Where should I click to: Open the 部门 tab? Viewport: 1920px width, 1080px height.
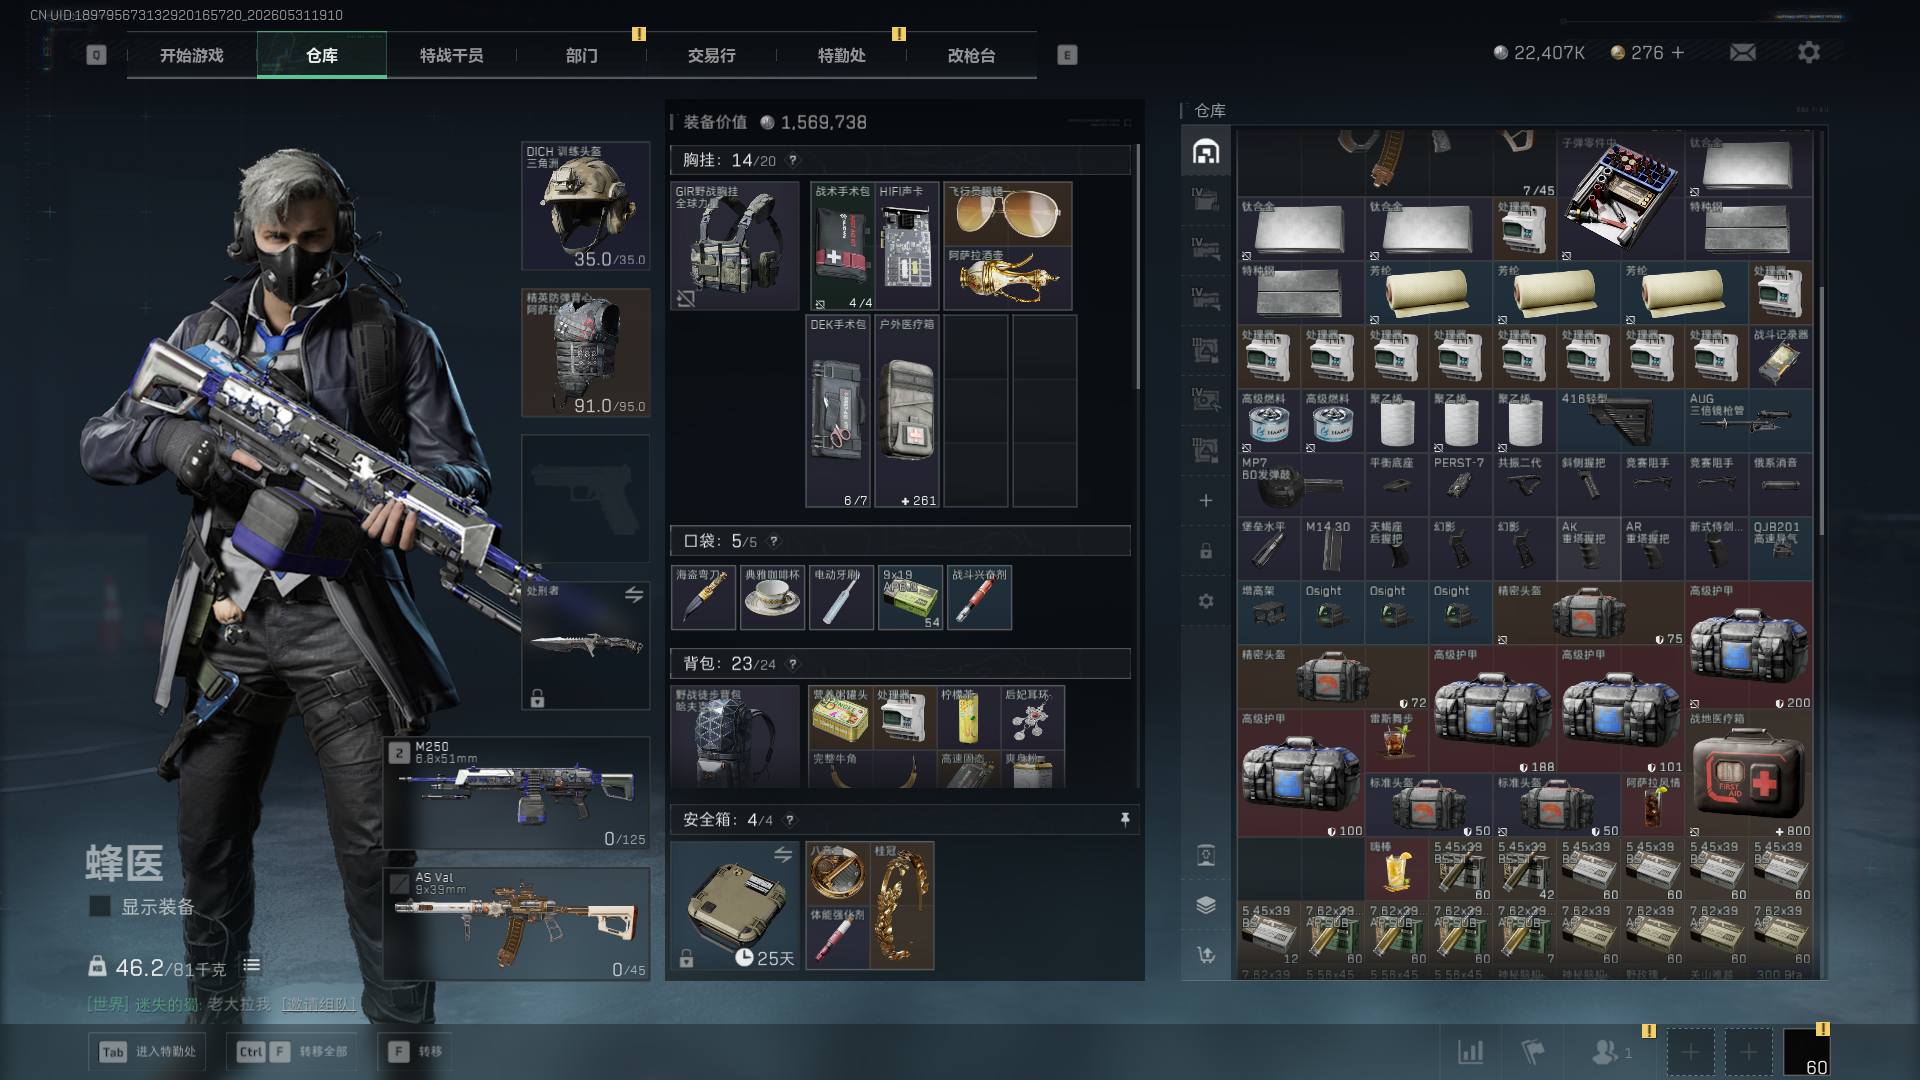click(582, 55)
